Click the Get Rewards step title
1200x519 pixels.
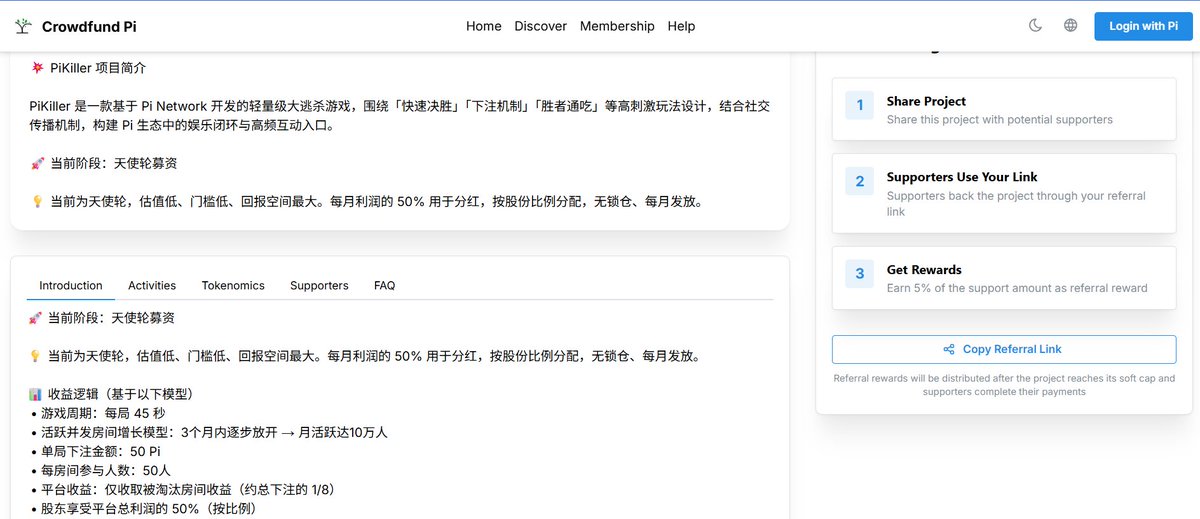pos(924,270)
